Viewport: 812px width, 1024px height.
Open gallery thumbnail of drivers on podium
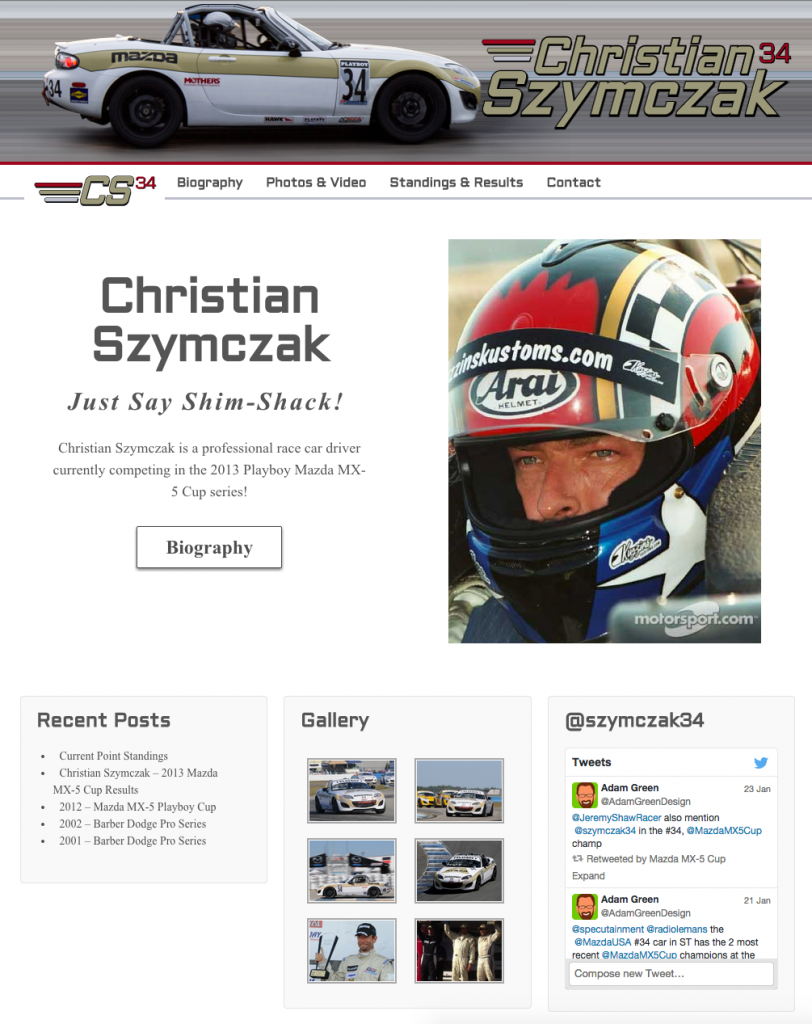(x=459, y=950)
